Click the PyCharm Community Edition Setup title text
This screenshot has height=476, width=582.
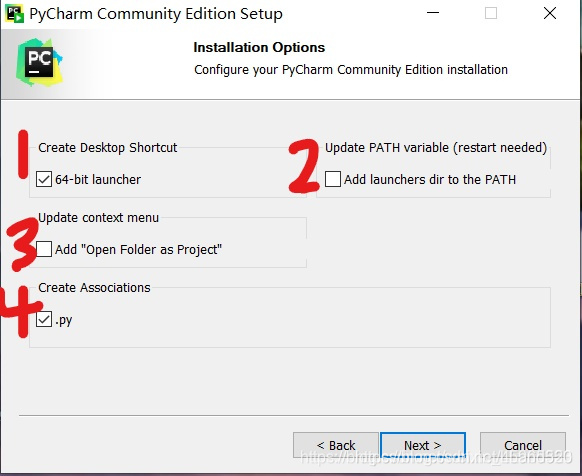click(x=156, y=14)
